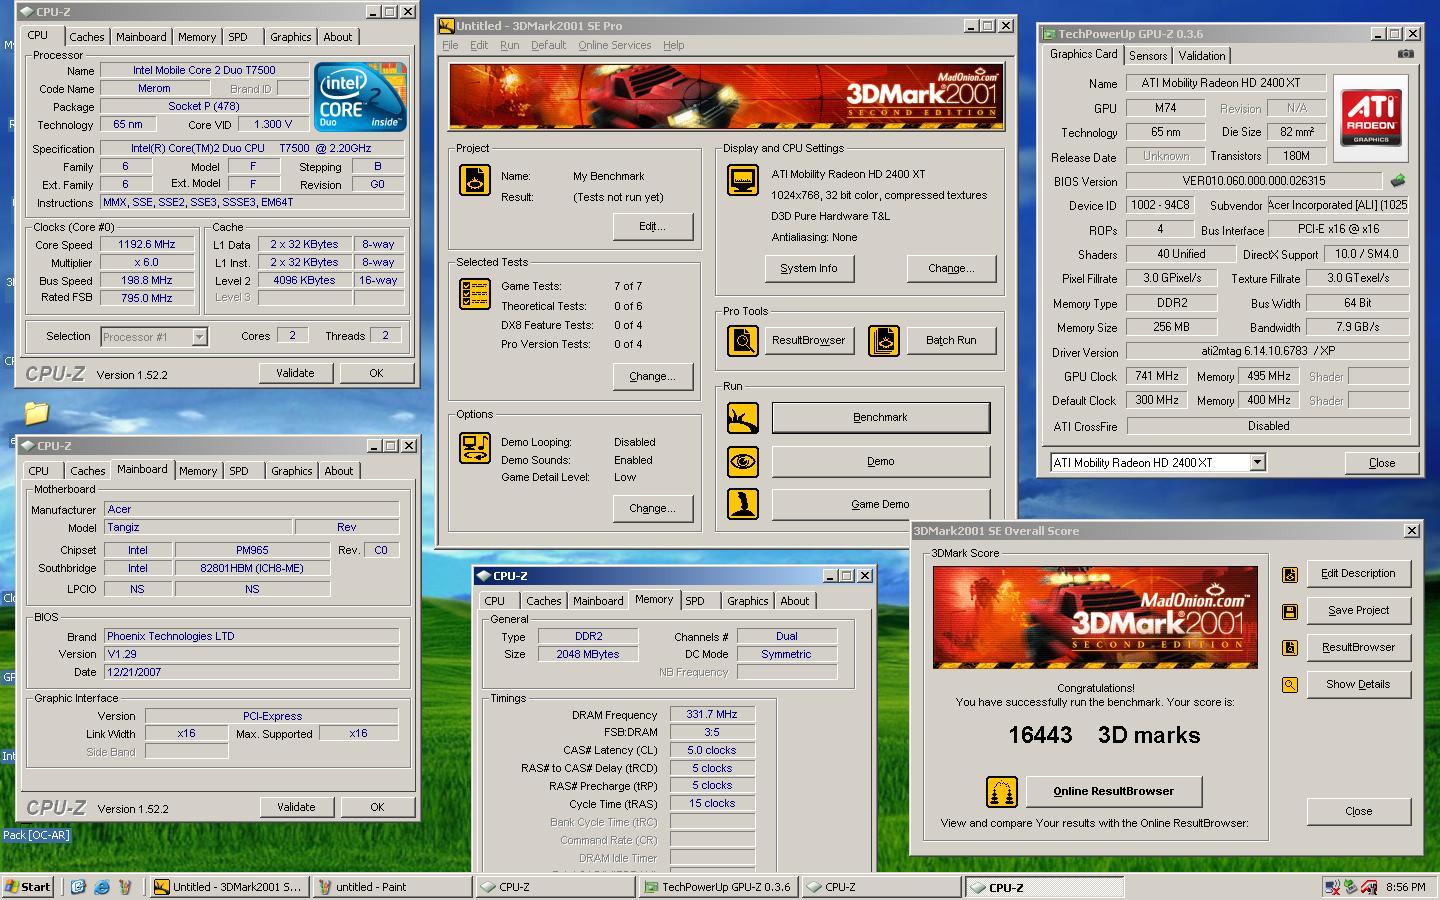Click the desktop folder icon

[36, 412]
